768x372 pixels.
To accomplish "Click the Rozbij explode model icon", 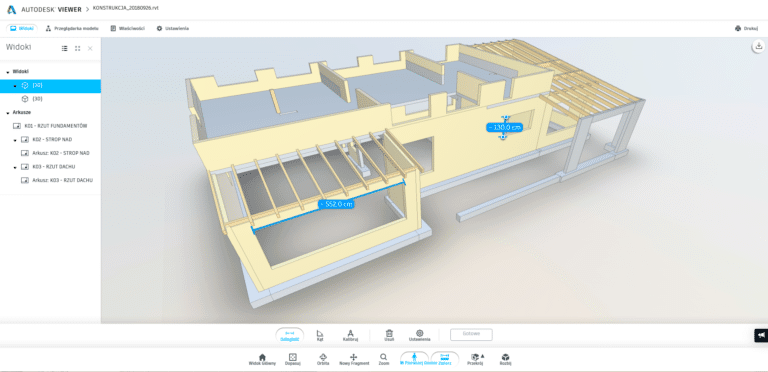I will (505, 359).
